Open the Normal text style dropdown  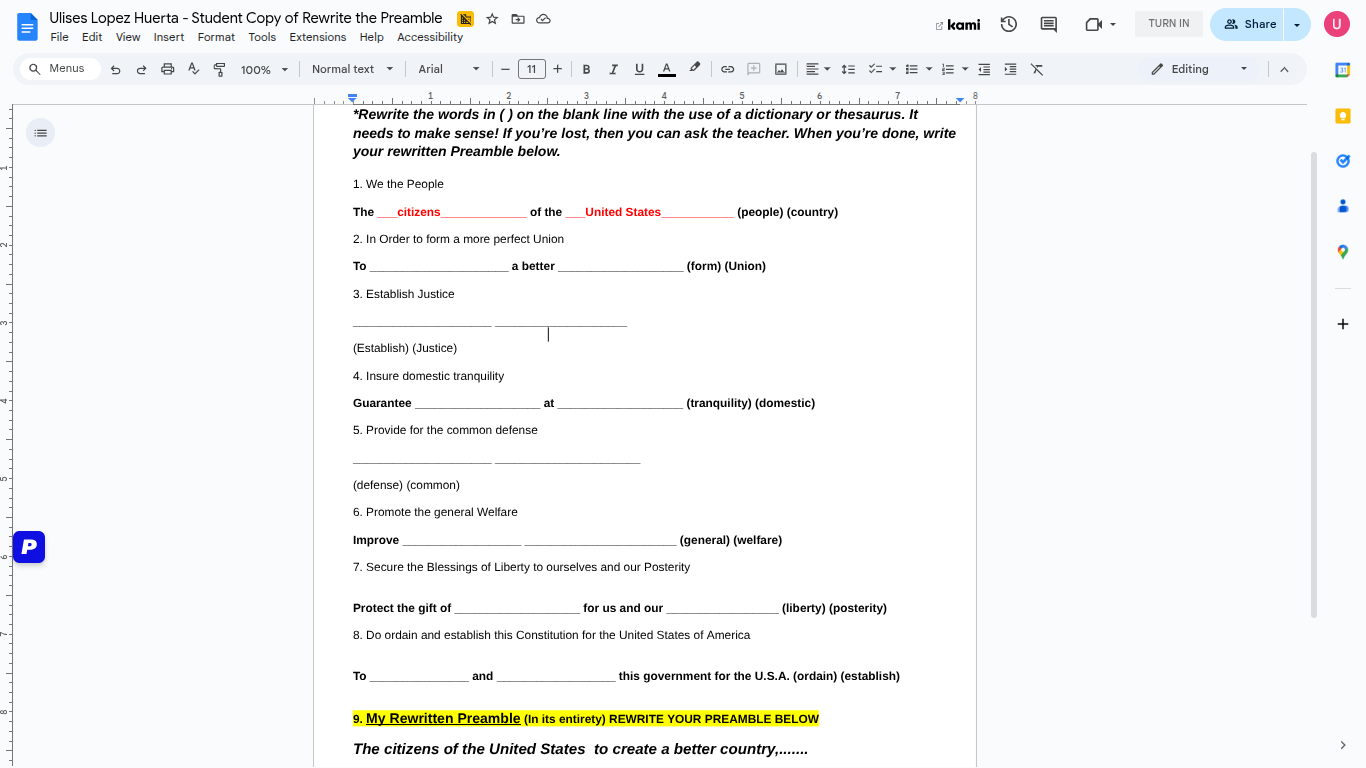point(351,69)
